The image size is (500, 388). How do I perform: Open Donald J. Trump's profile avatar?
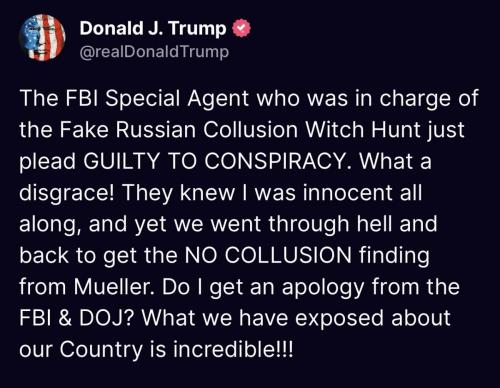42,37
